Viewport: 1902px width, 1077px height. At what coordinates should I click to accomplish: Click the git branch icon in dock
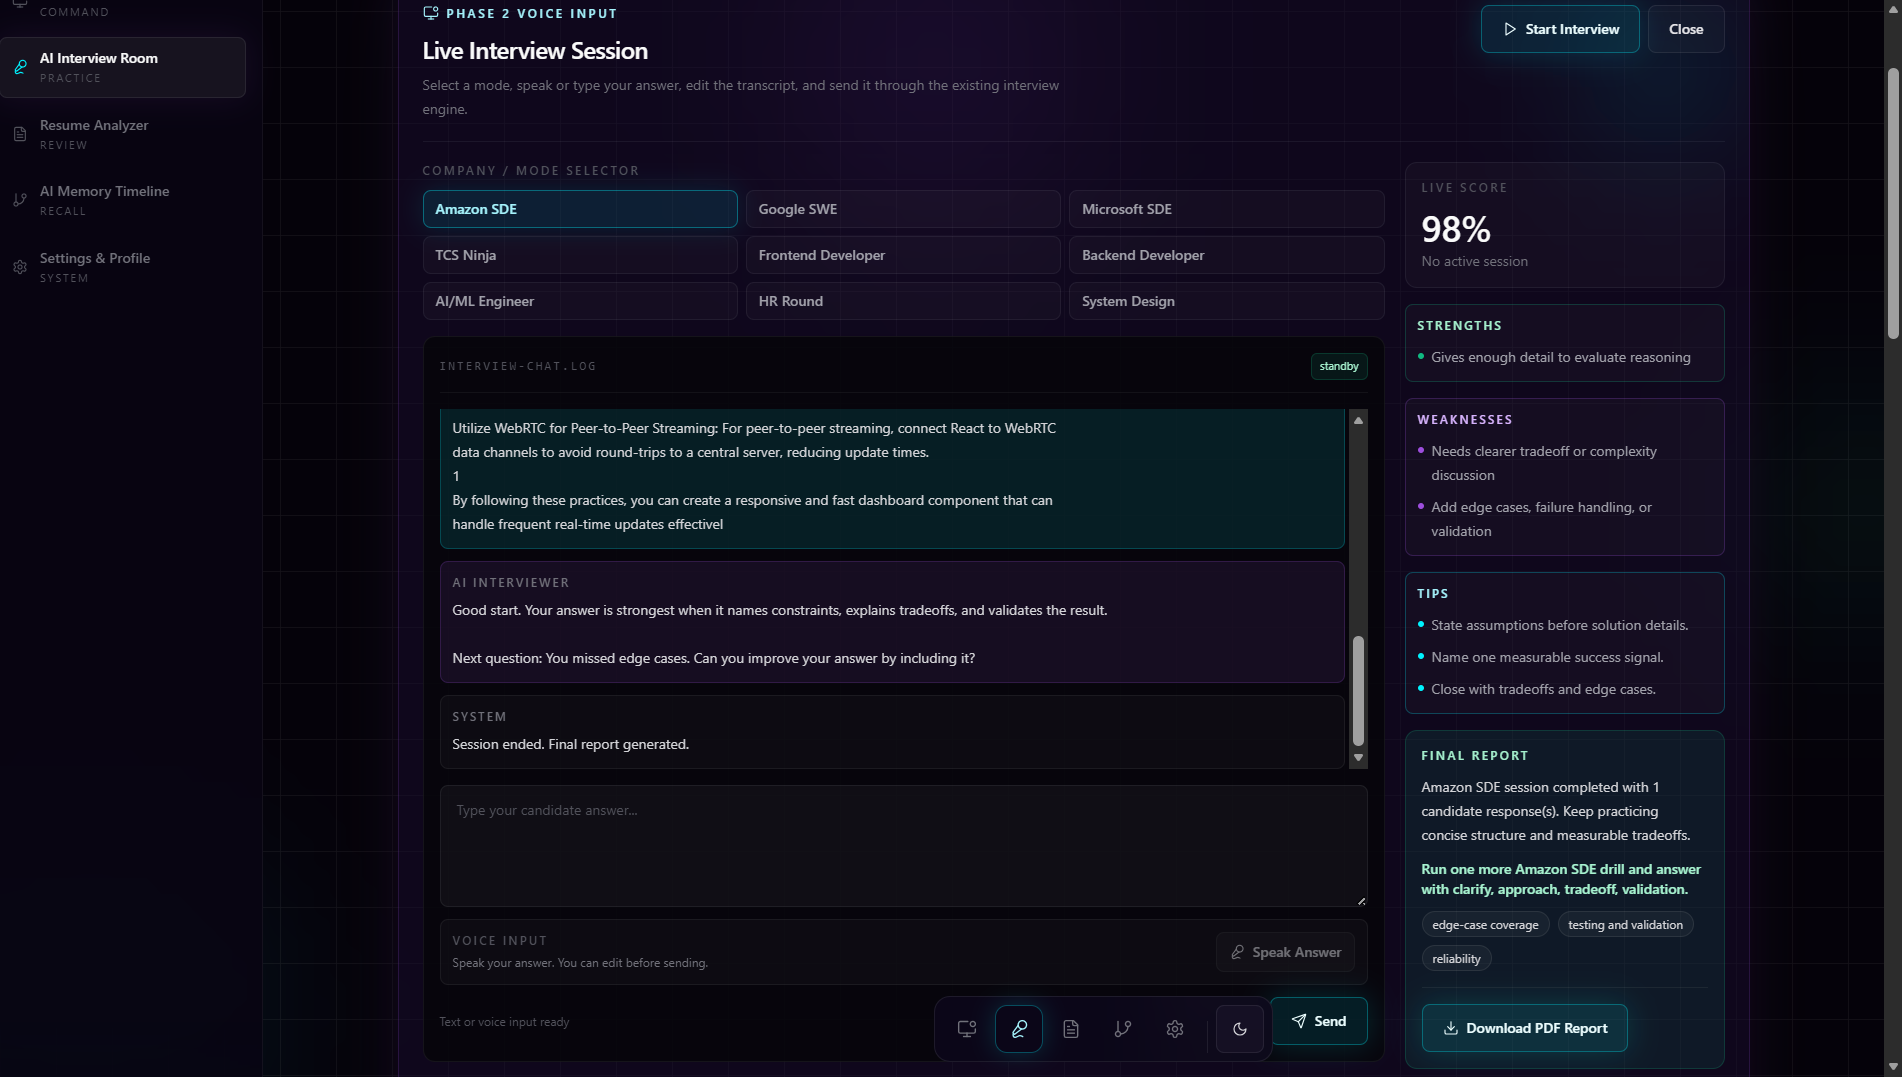[x=1123, y=1029]
